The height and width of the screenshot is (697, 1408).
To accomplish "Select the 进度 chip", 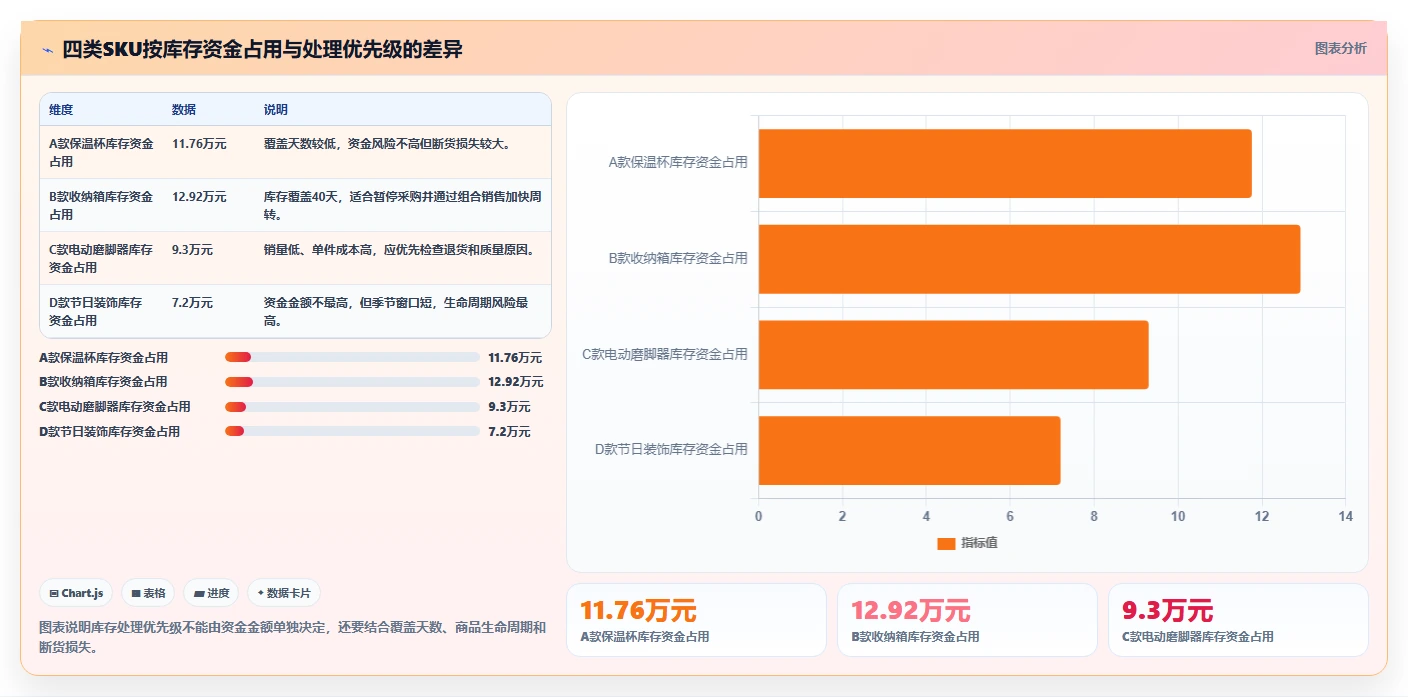I will click(x=212, y=593).
